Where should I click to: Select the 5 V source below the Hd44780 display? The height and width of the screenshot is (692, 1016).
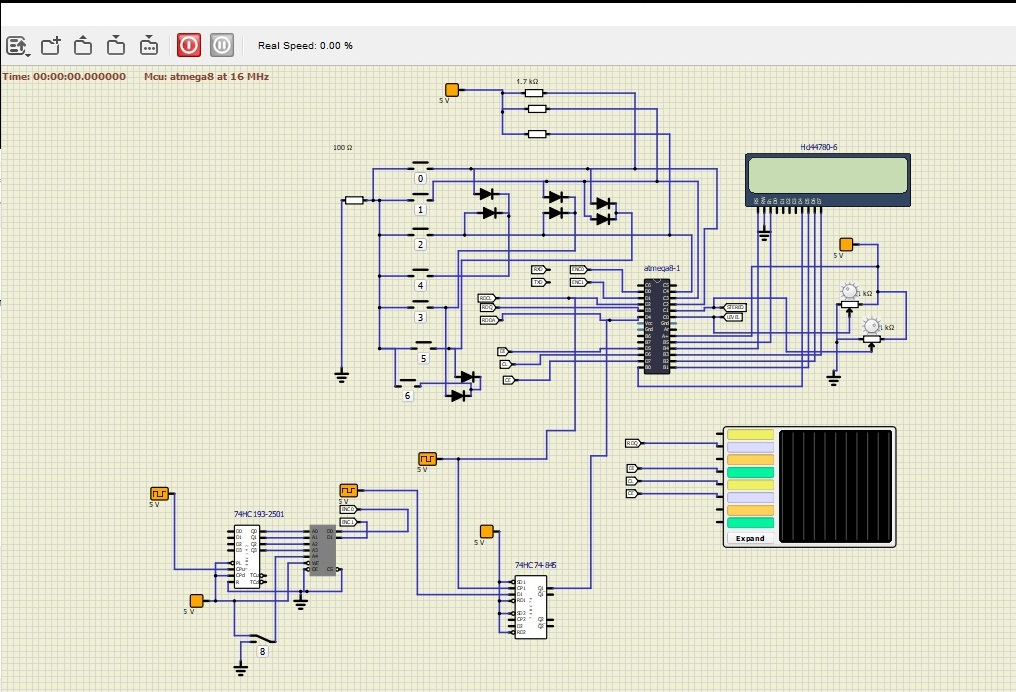click(x=846, y=244)
